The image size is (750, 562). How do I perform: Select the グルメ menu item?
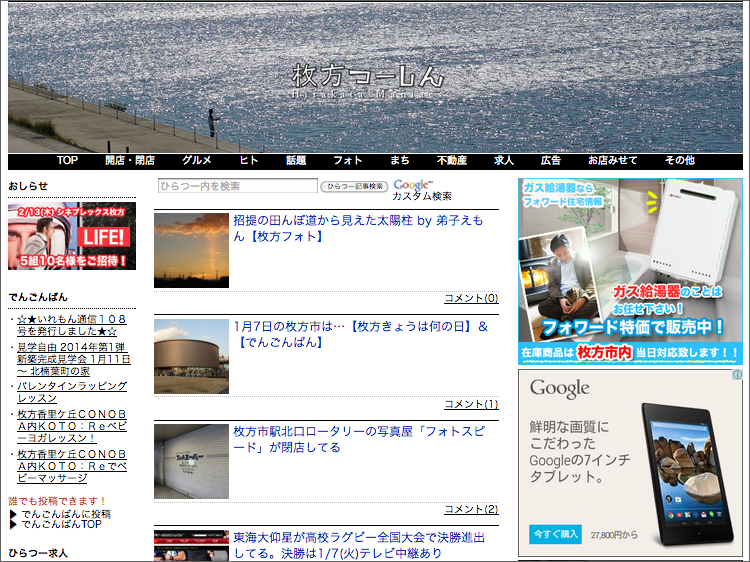(197, 161)
